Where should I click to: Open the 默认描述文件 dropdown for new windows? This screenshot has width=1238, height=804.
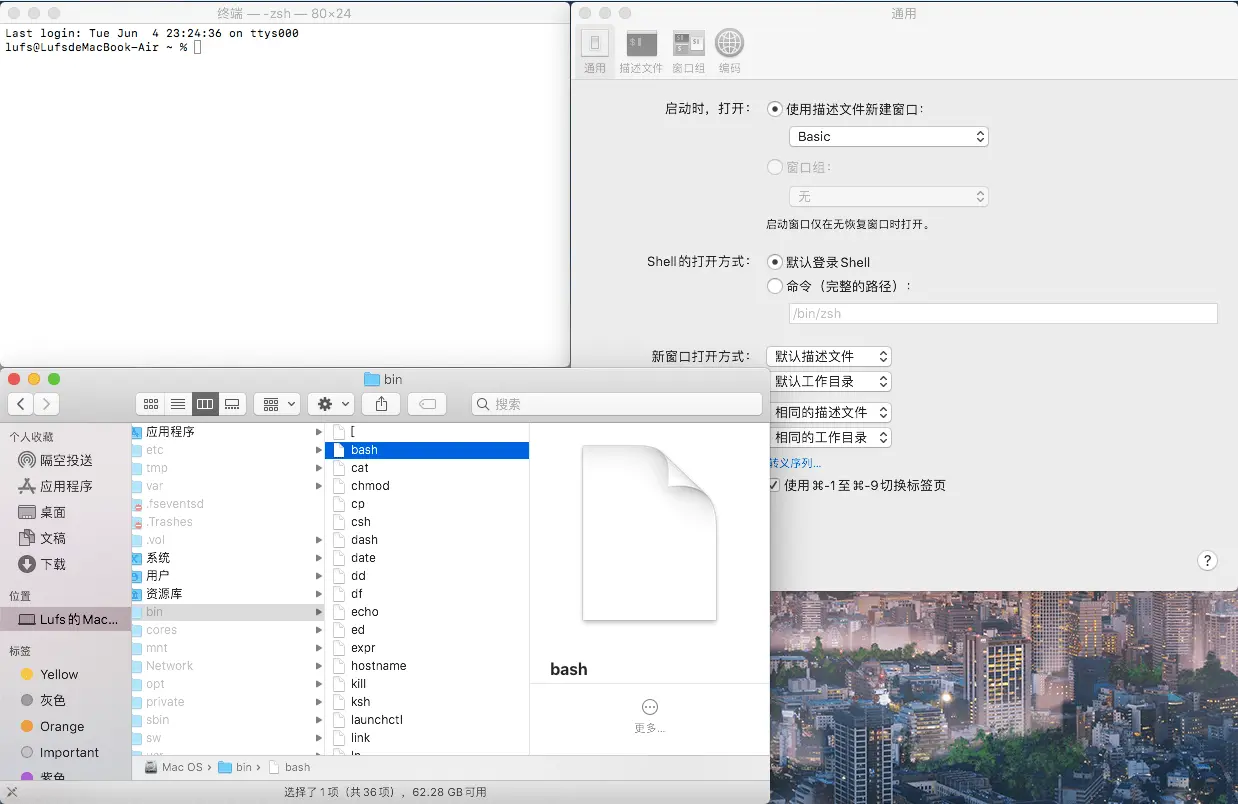click(x=829, y=356)
